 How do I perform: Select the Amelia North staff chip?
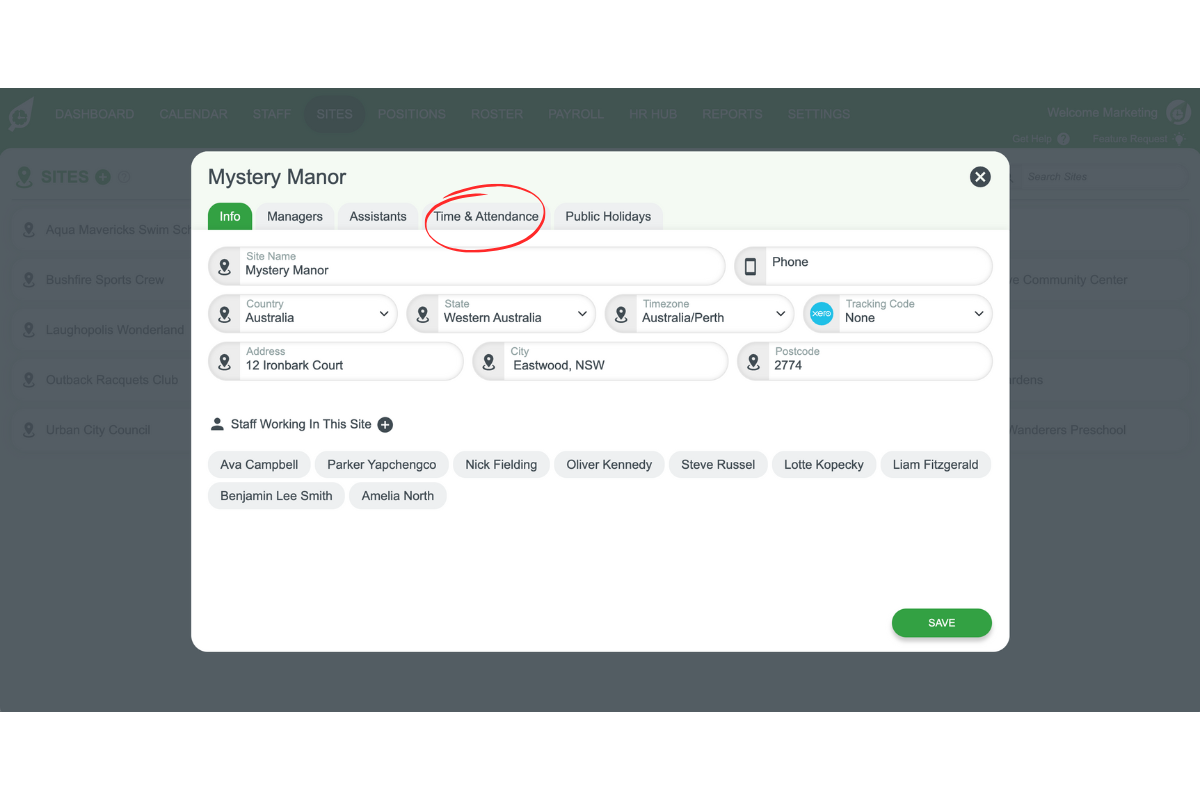(x=398, y=496)
